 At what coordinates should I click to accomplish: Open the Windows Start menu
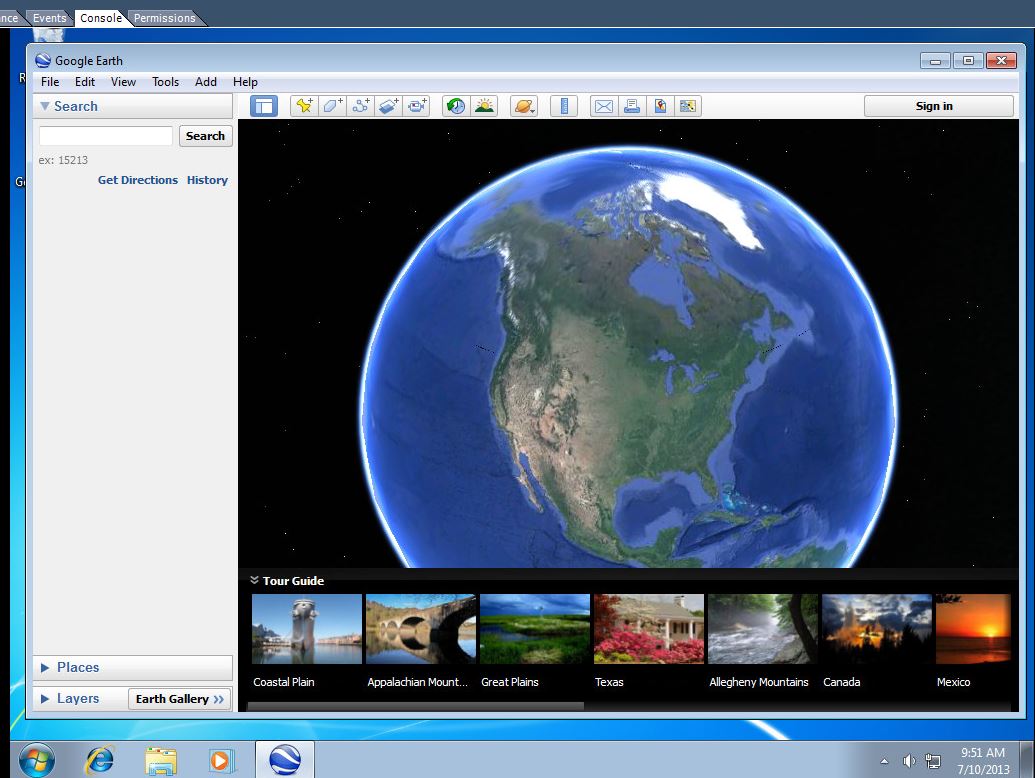click(36, 760)
